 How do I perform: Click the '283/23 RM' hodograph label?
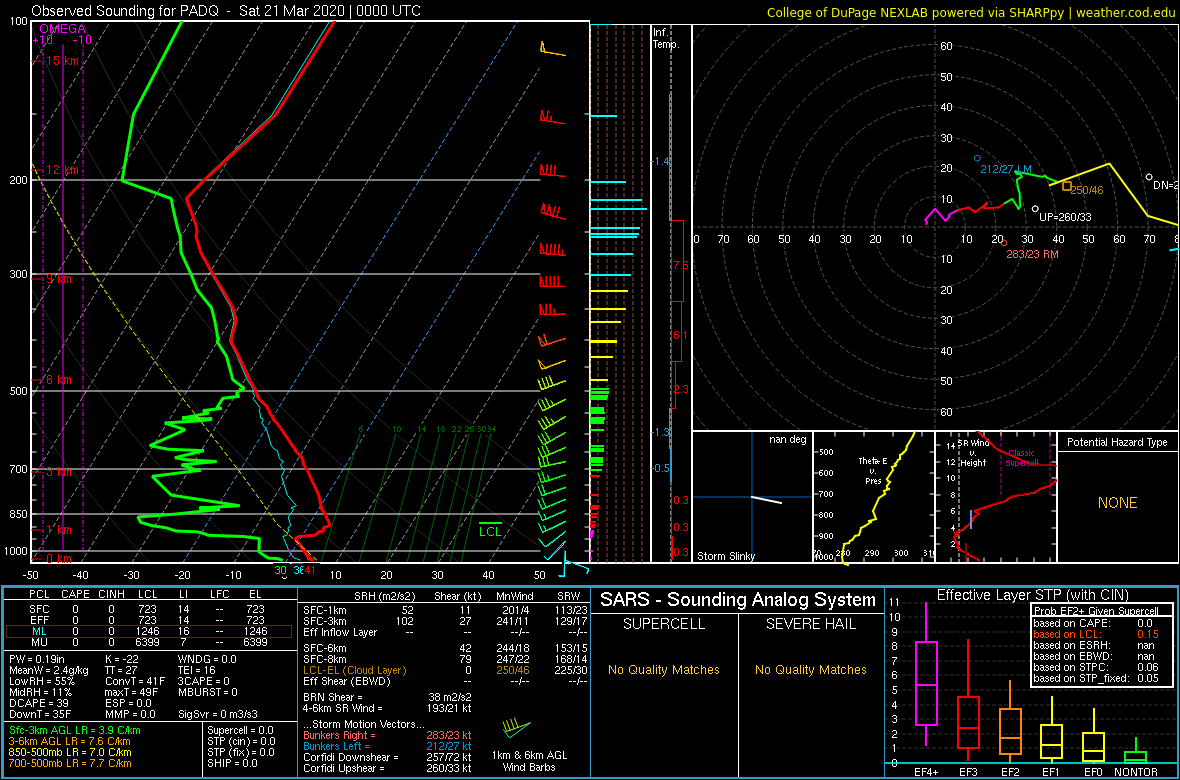(1032, 254)
